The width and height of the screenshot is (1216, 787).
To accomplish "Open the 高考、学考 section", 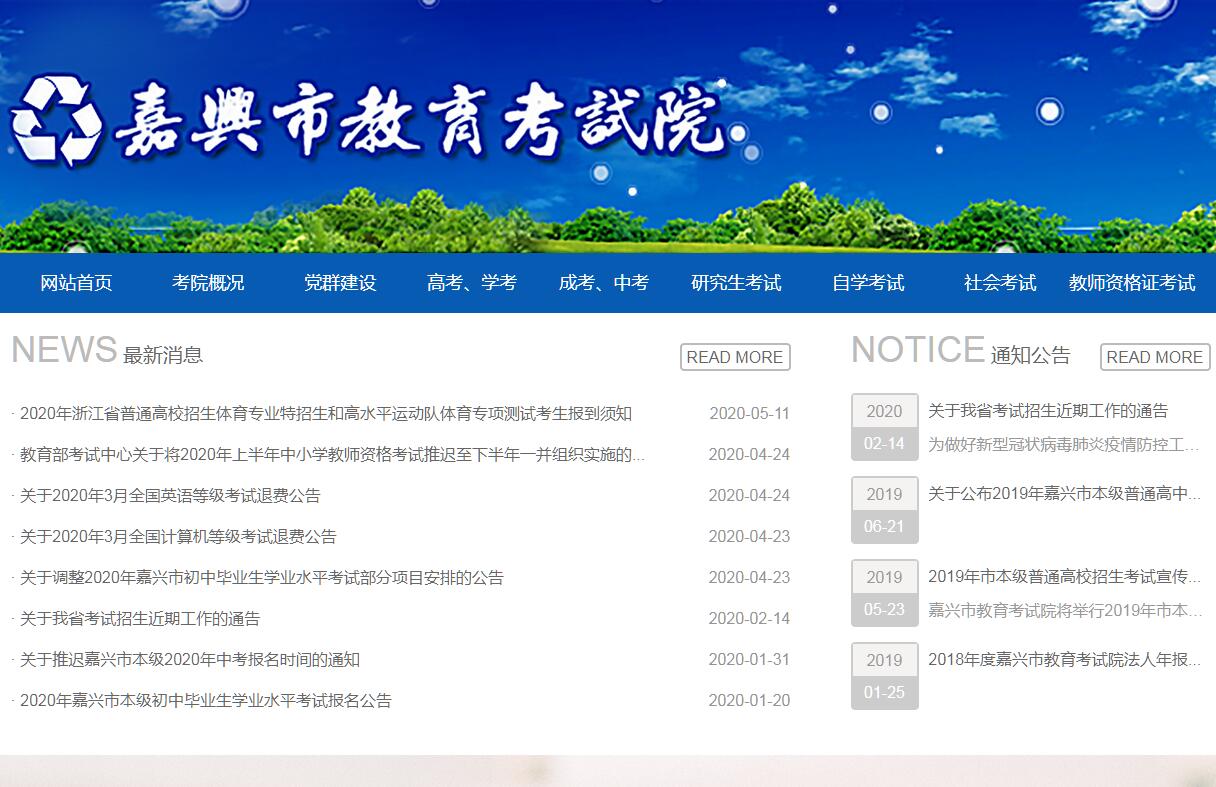I will (x=472, y=283).
